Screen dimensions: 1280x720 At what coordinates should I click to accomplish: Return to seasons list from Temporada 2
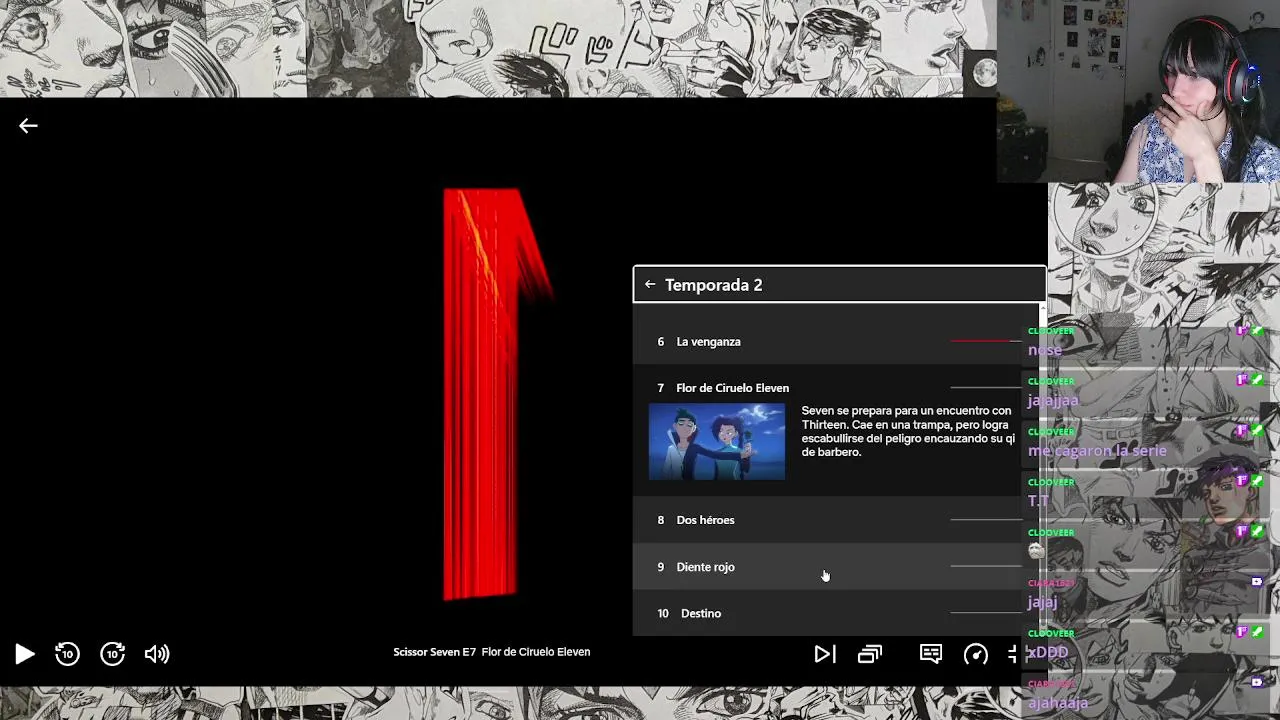650,284
